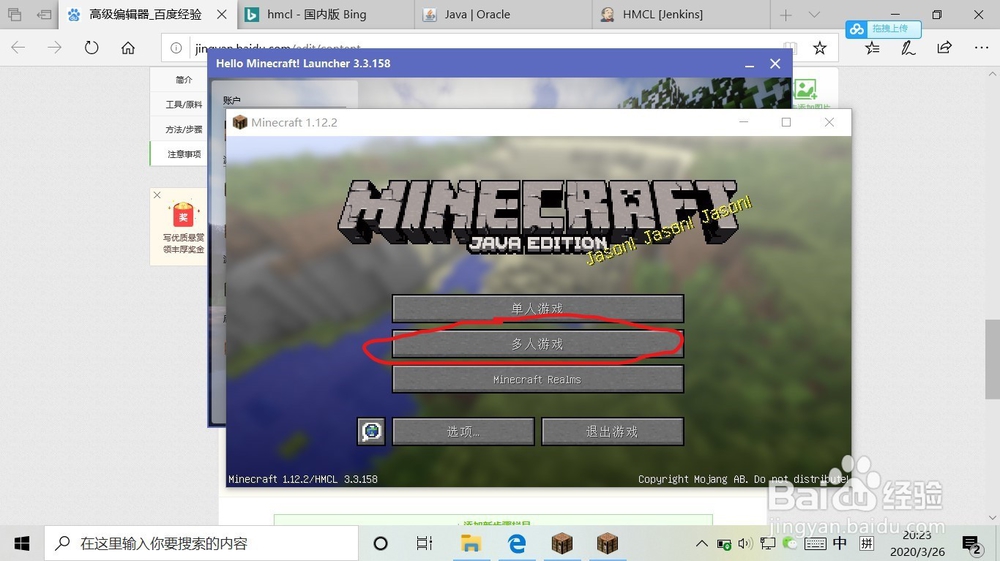This screenshot has width=1000, height=561.
Task: Click the 账户 label in HMCL launcher
Action: [232, 100]
